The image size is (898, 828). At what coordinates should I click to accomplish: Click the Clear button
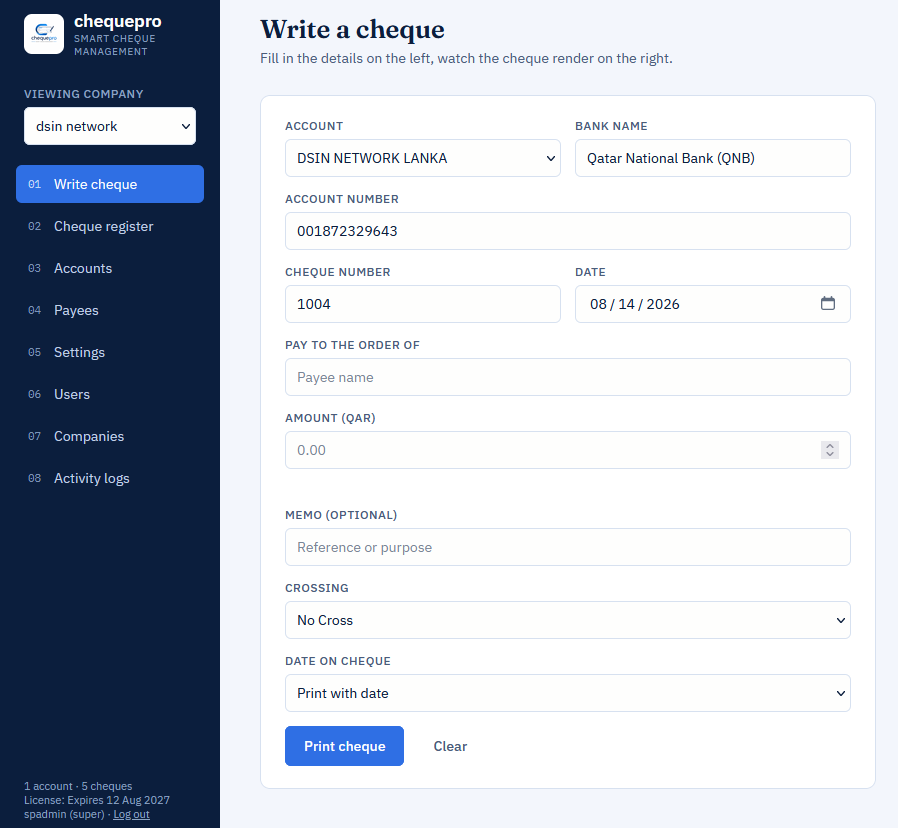(x=450, y=746)
